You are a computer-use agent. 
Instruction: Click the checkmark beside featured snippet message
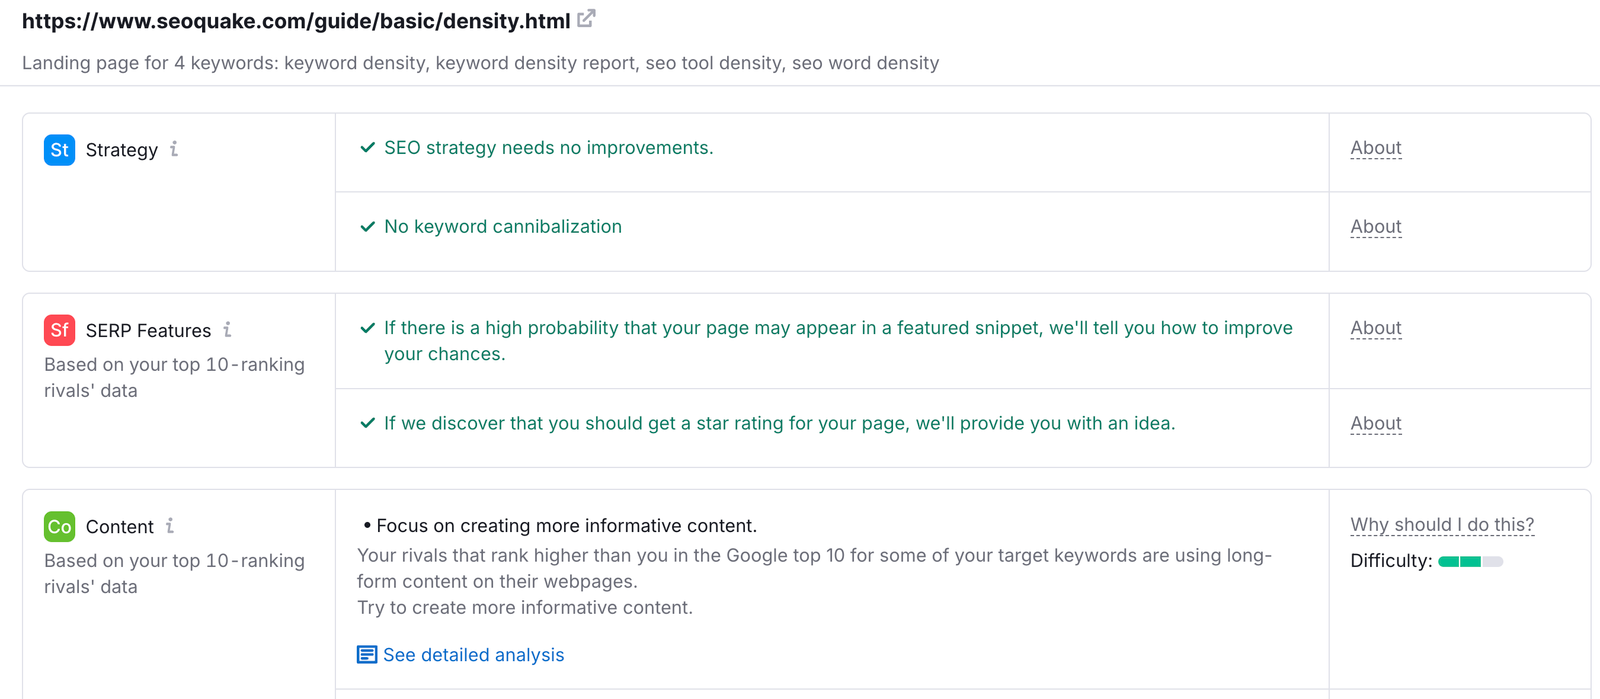(367, 327)
